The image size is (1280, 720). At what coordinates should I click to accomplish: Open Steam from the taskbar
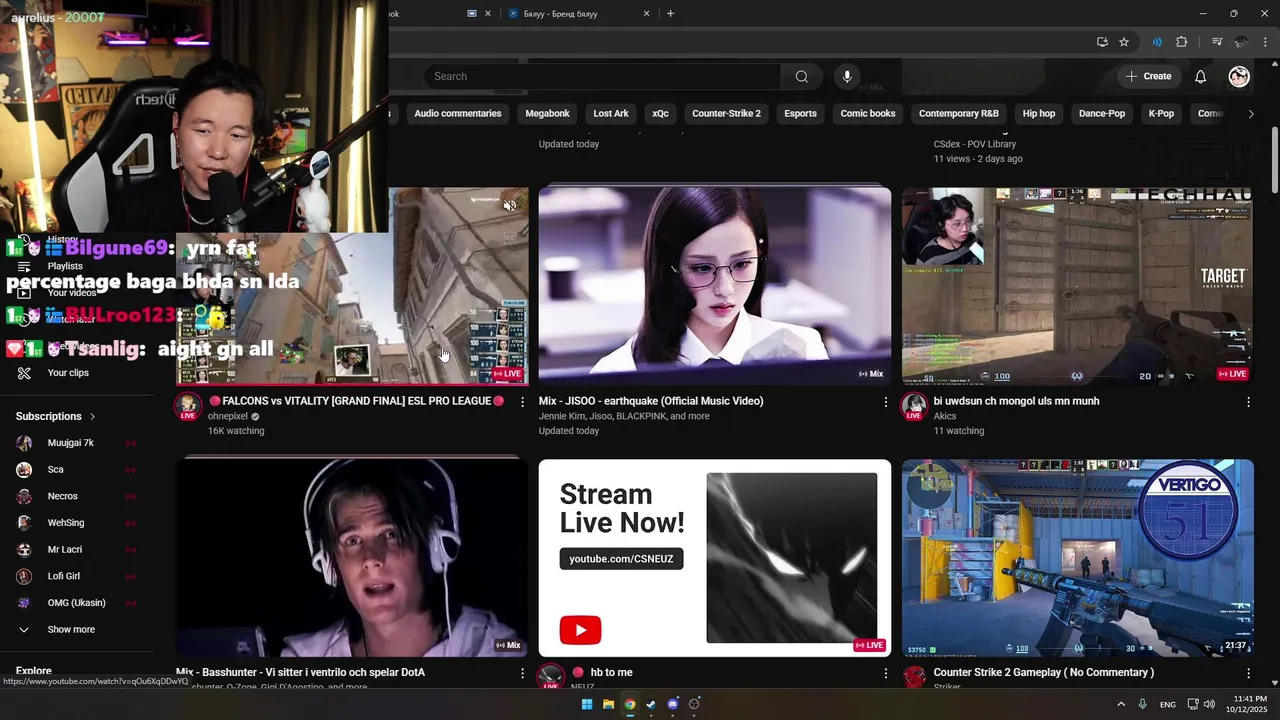651,704
